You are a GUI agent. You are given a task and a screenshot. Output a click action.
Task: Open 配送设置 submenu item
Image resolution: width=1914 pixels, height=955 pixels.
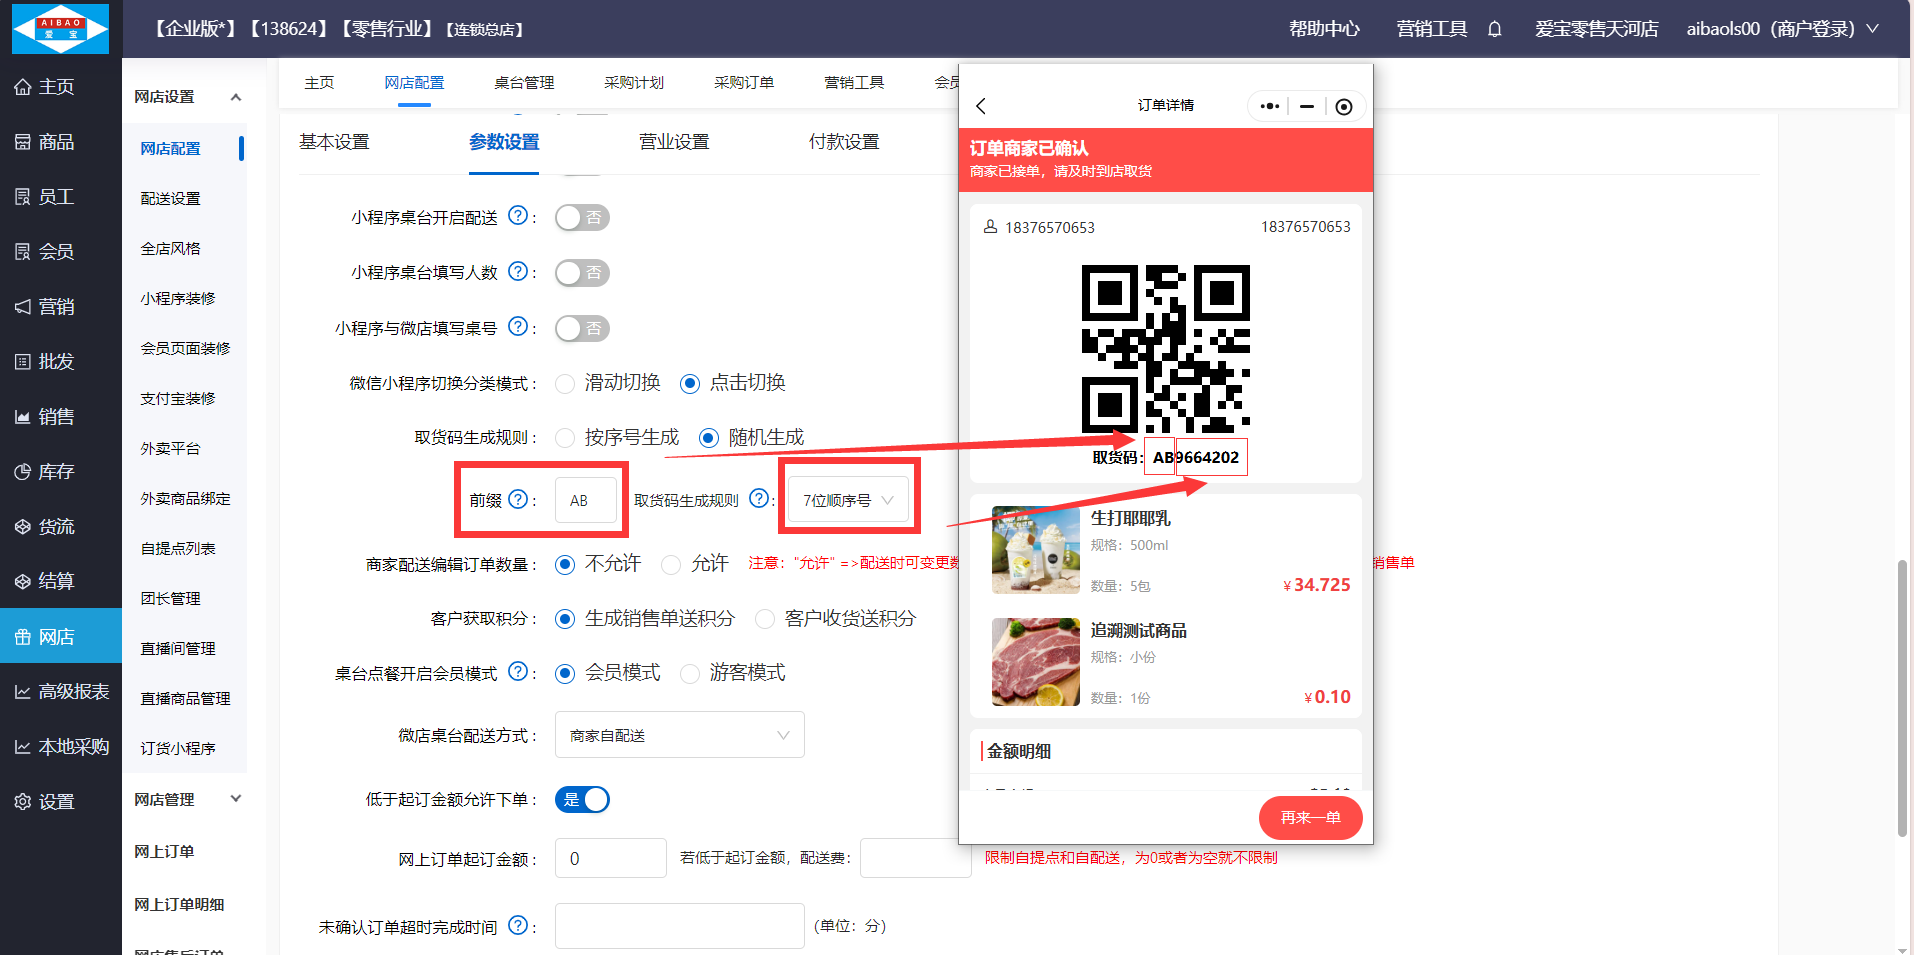[170, 198]
